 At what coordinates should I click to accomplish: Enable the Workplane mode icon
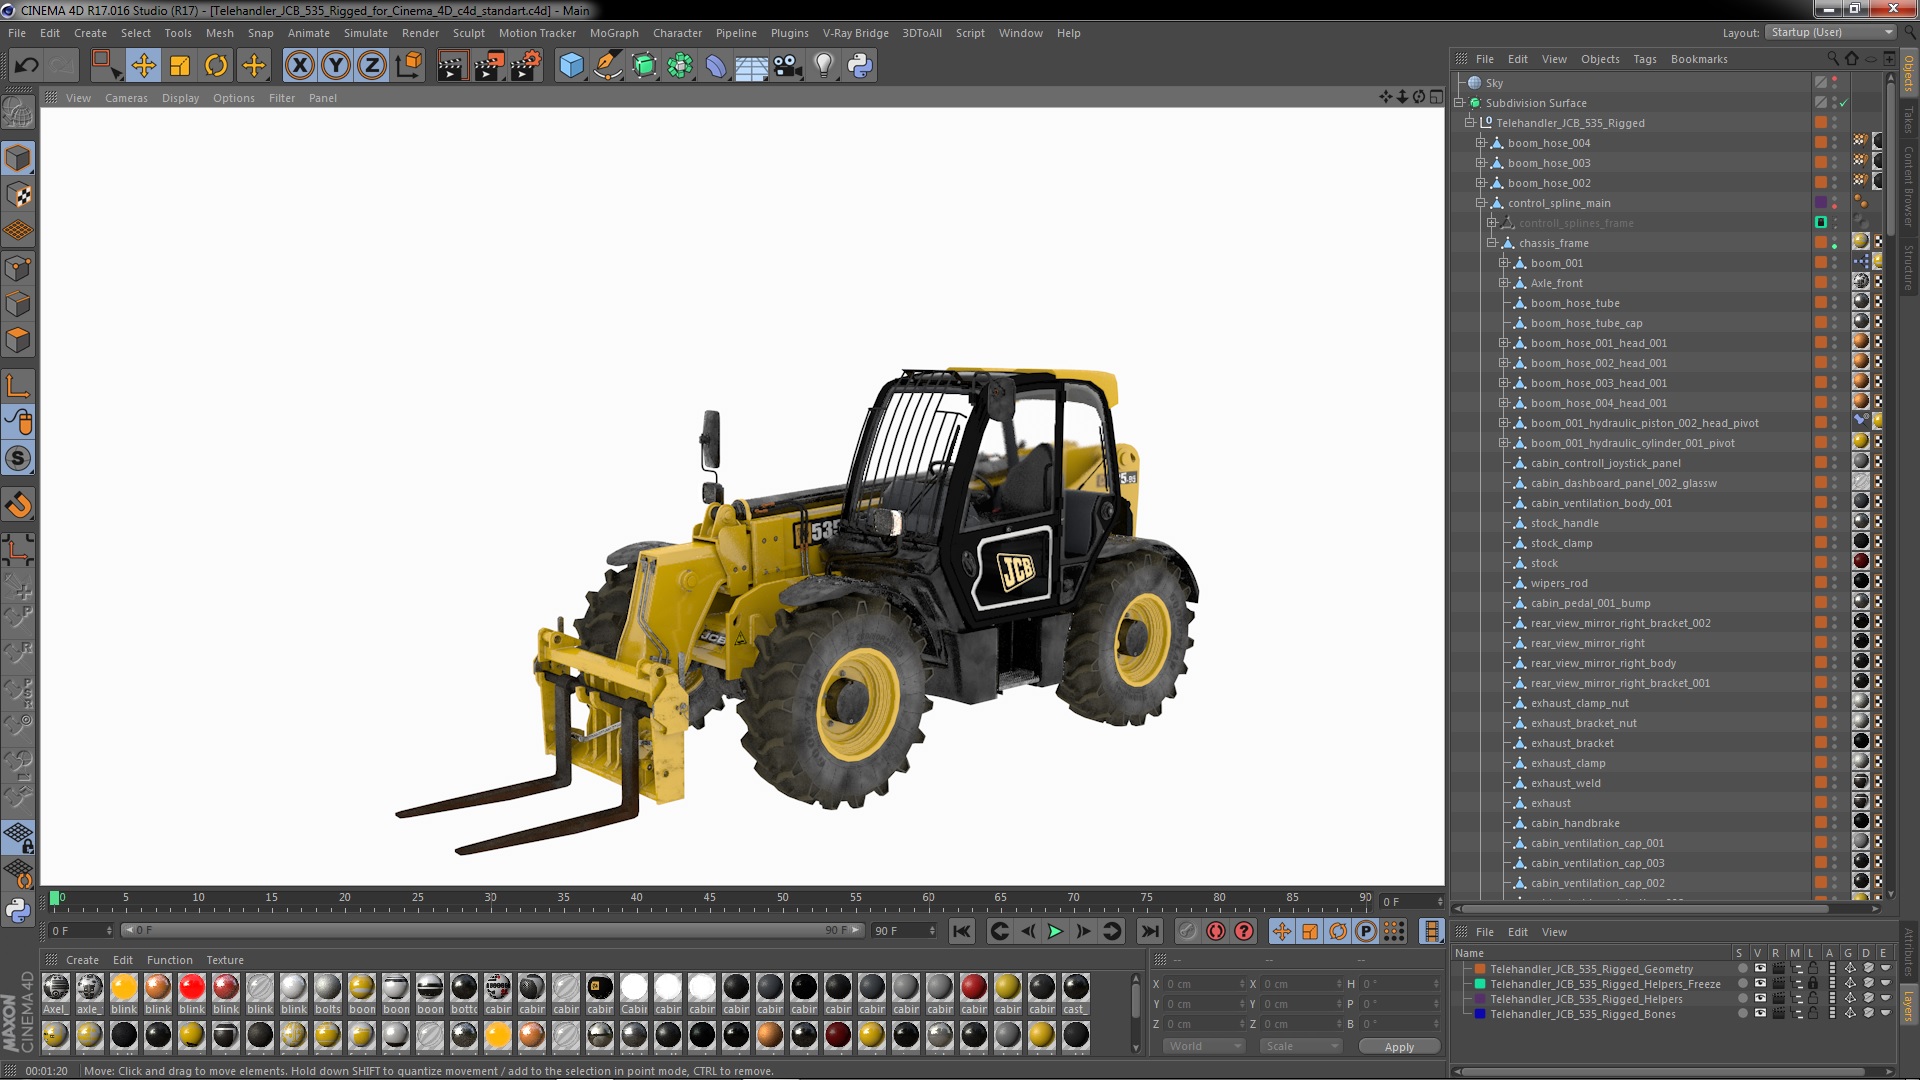click(18, 231)
